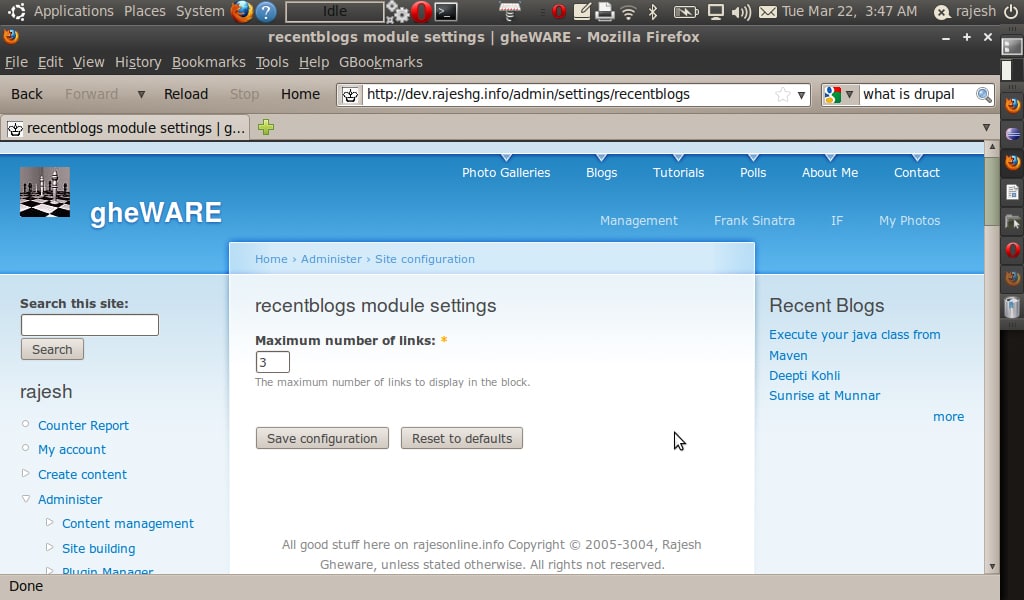Click the site identity icon in URL bar
This screenshot has height=600, width=1024.
pos(350,95)
